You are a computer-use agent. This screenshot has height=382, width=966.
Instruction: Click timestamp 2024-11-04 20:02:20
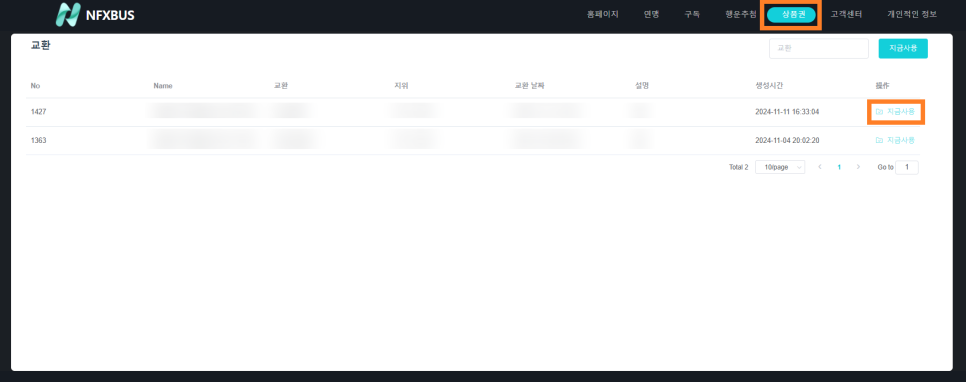pos(787,140)
